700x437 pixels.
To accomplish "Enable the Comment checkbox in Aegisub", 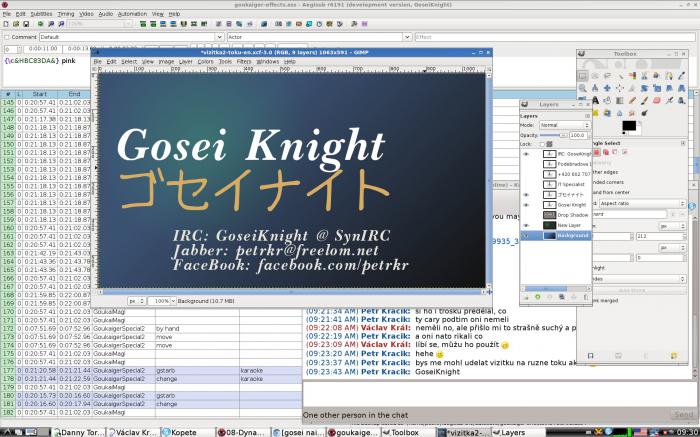I will tap(7, 37).
